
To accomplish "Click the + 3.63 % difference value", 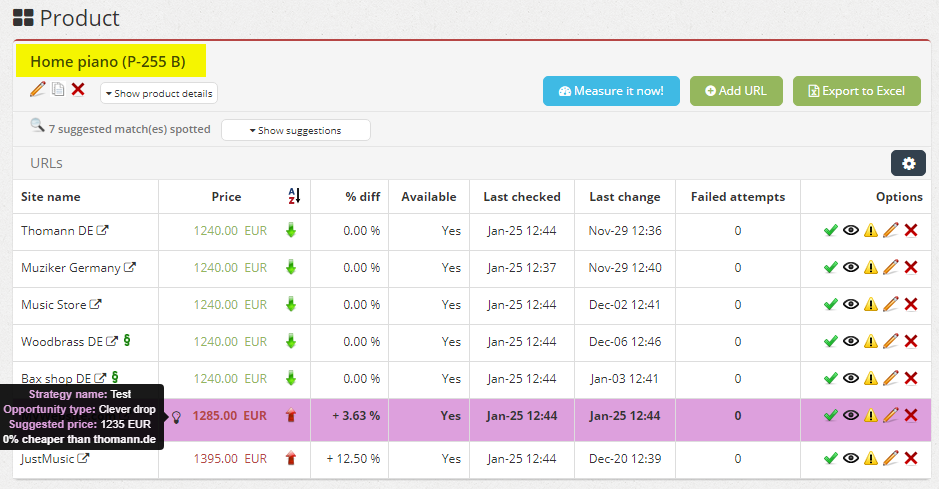I will (356, 416).
